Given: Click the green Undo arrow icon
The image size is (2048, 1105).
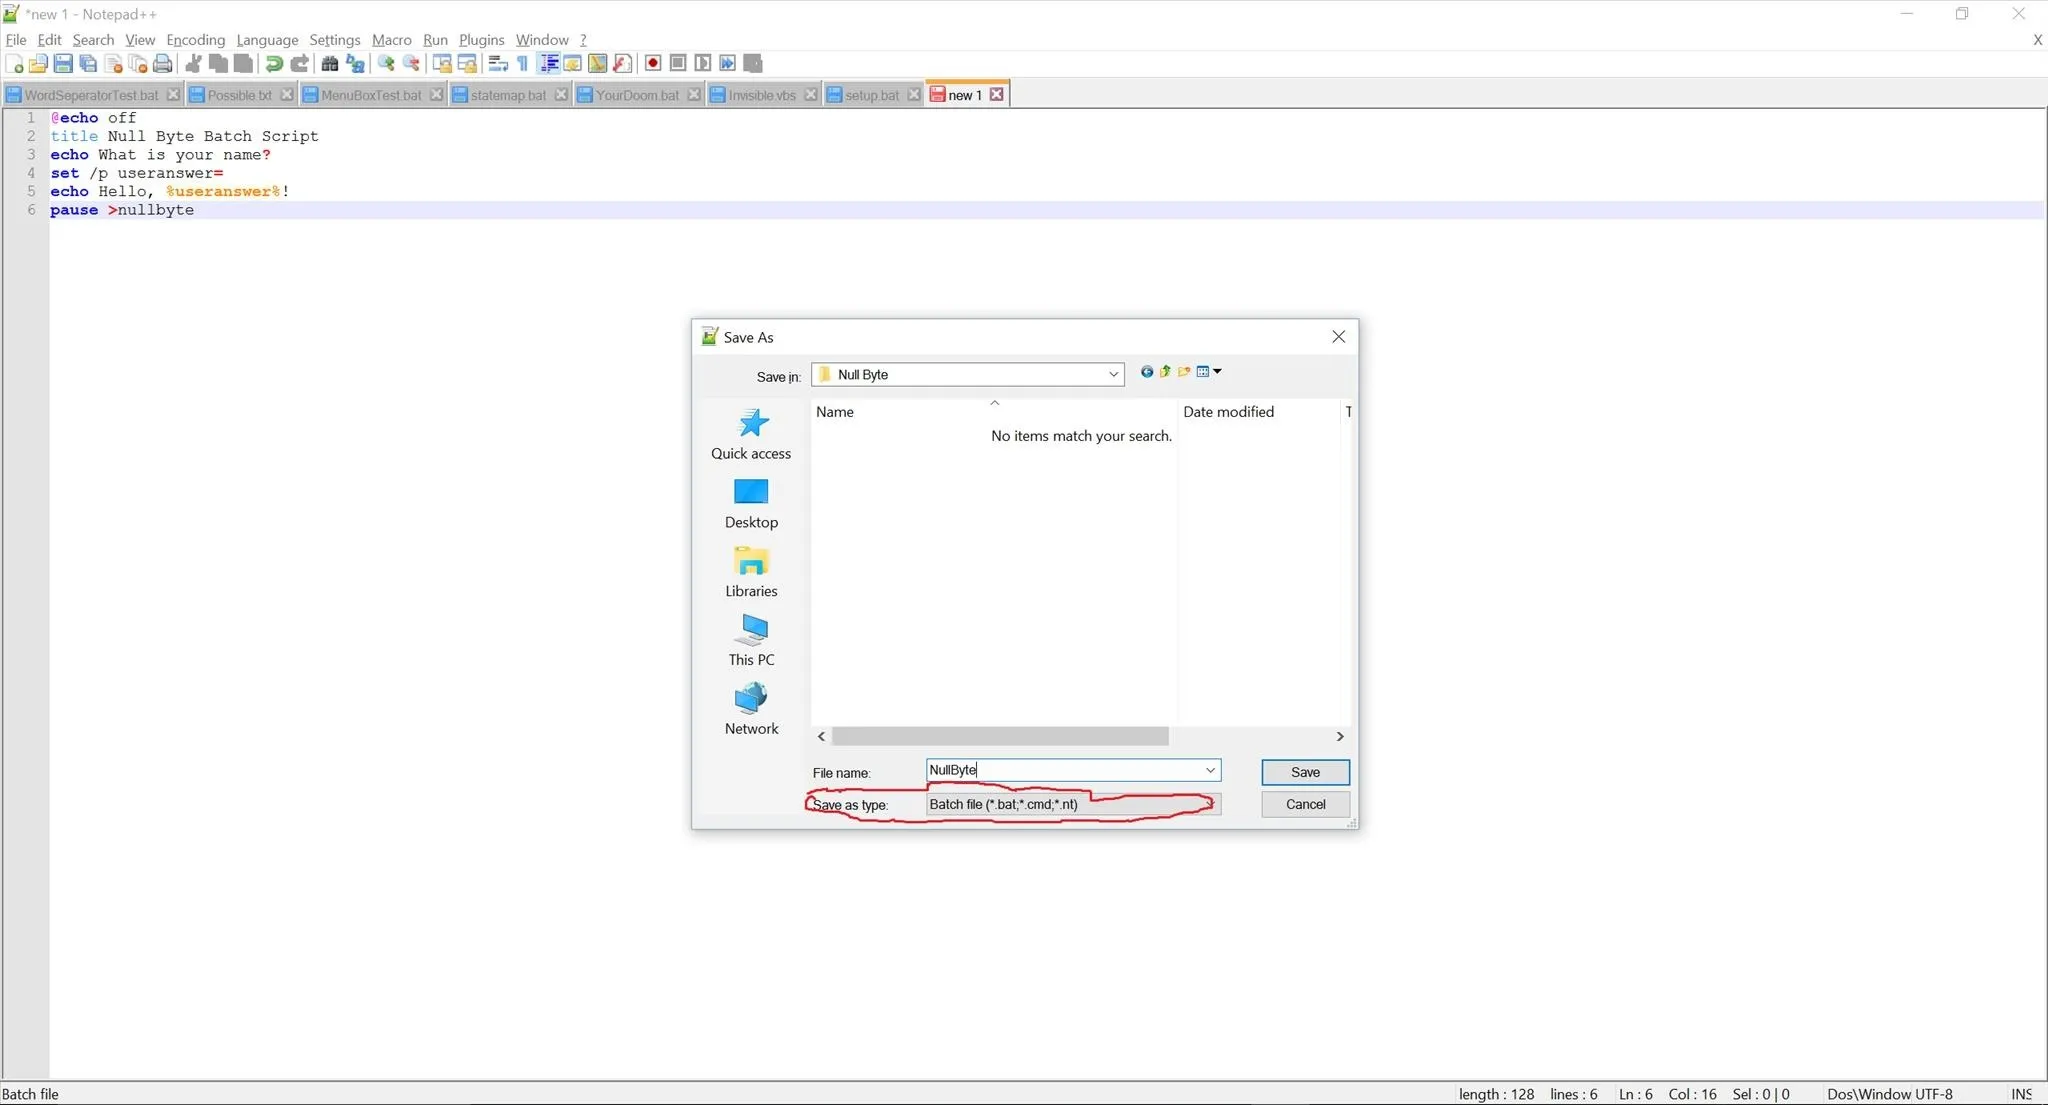Looking at the screenshot, I should click(x=274, y=64).
